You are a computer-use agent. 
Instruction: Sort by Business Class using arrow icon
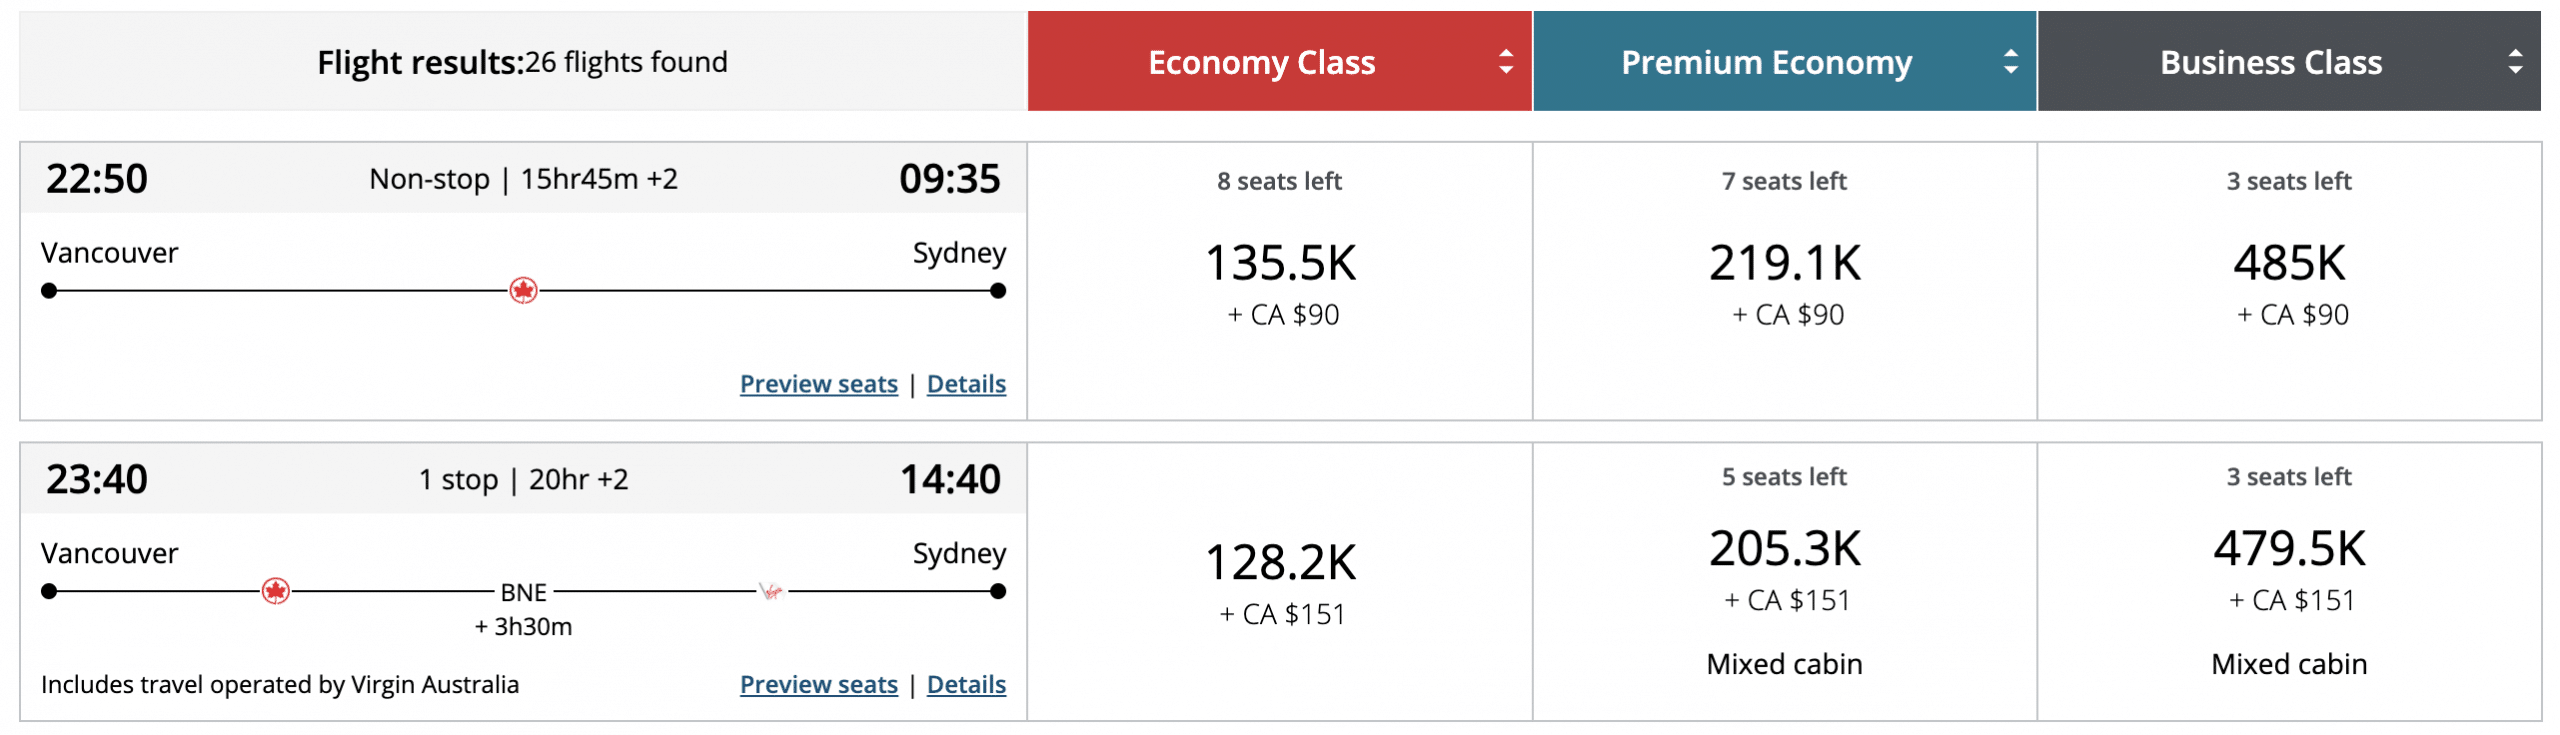2515,62
